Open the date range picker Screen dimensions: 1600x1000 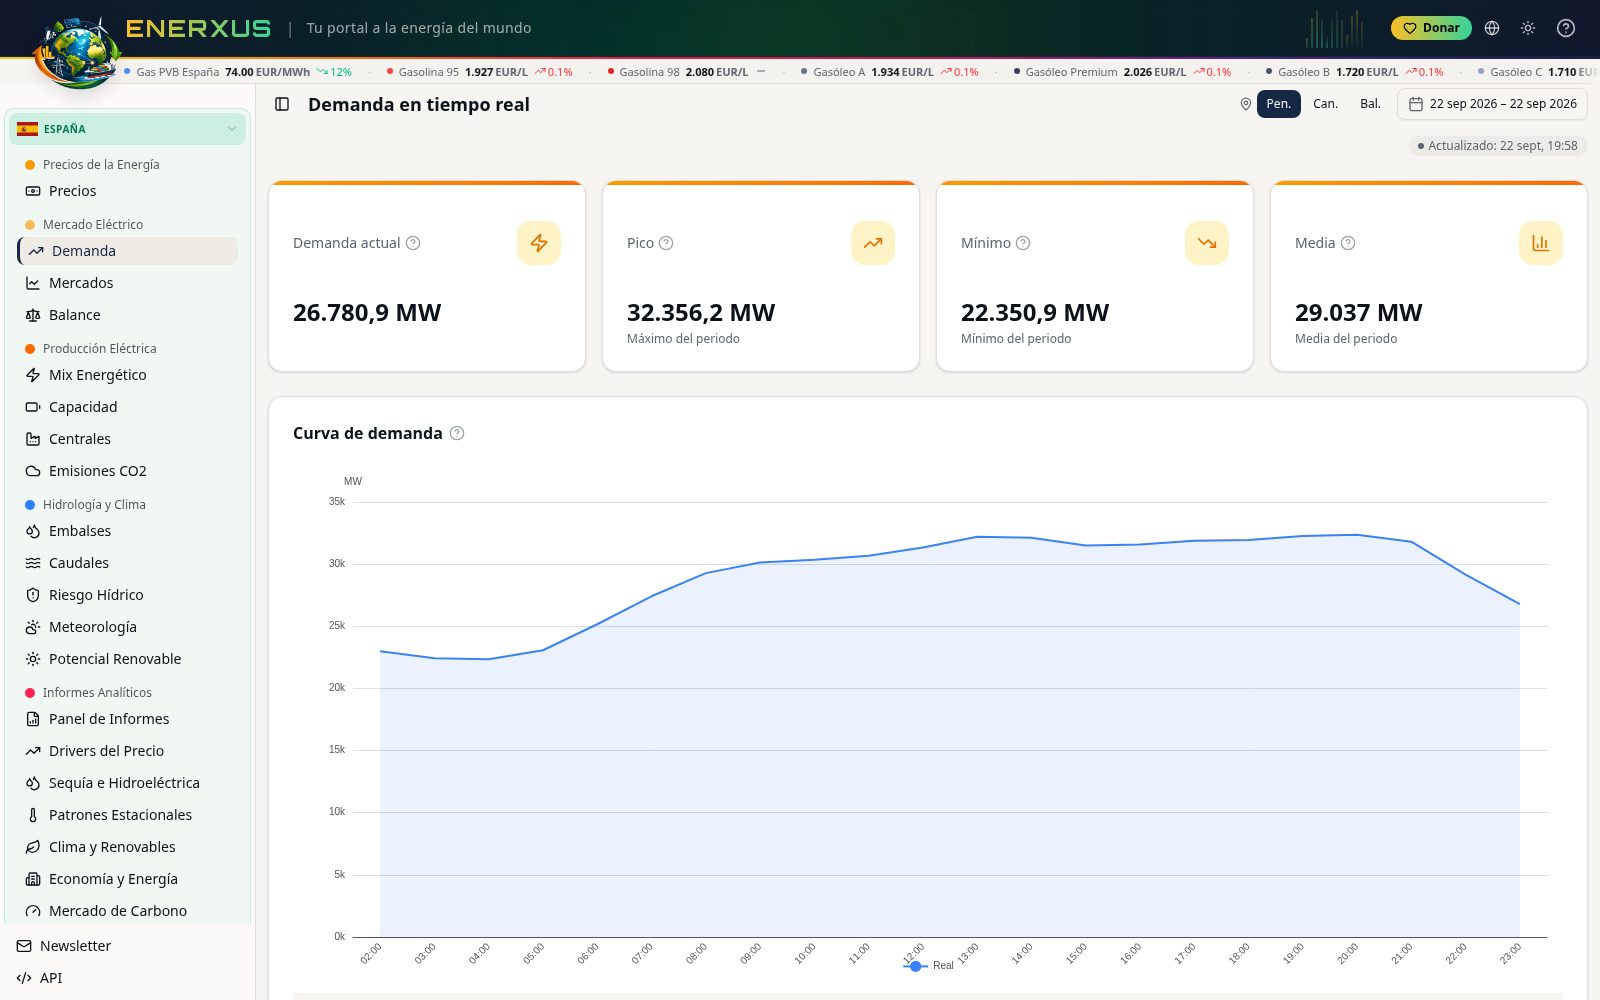[x=1492, y=104]
